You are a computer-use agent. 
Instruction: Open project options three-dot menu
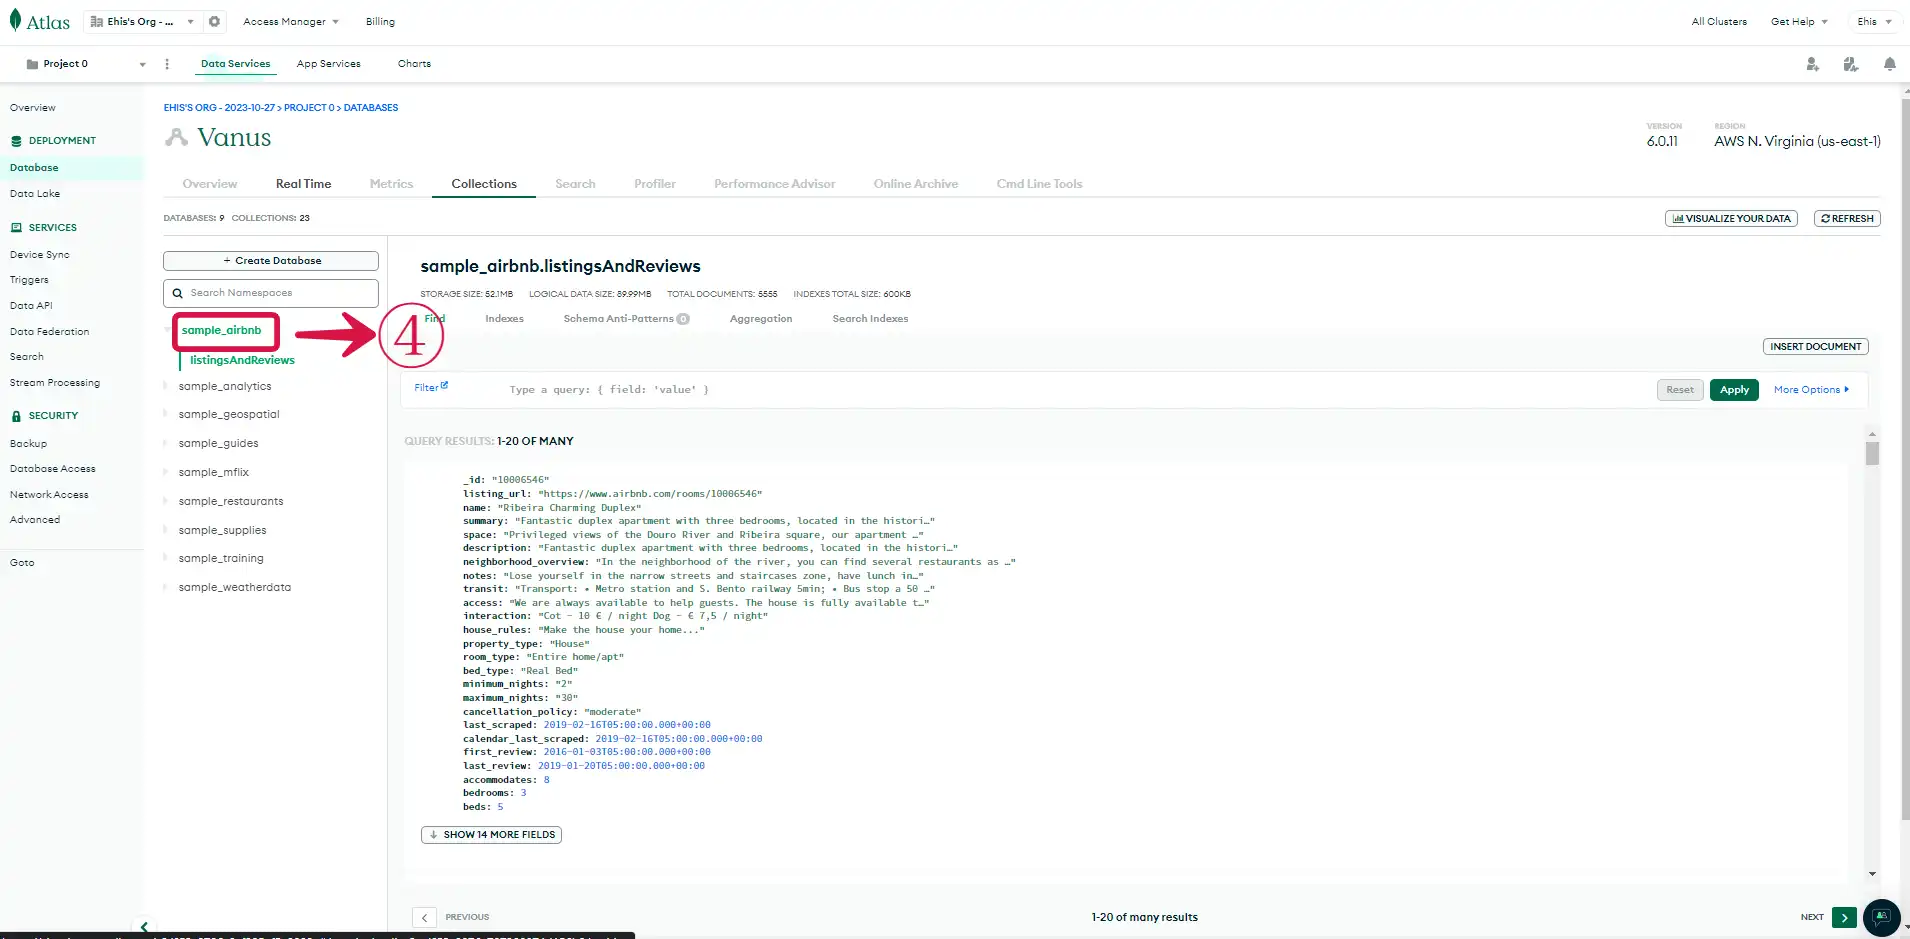point(167,64)
